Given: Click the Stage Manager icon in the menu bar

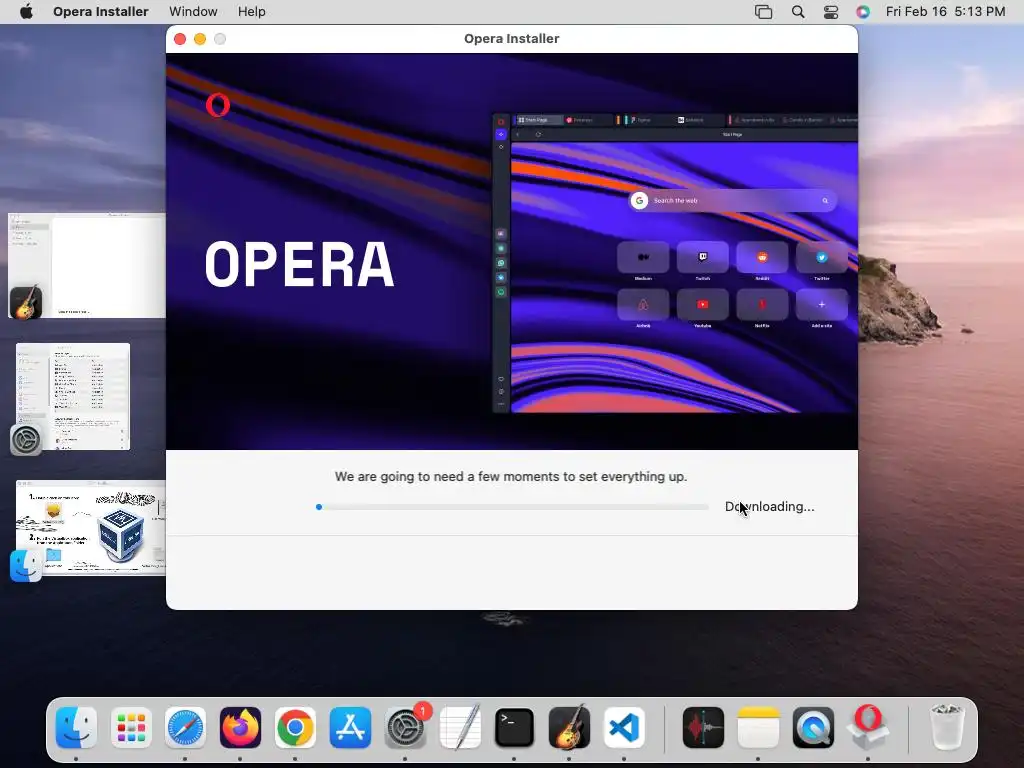Looking at the screenshot, I should [x=763, y=12].
